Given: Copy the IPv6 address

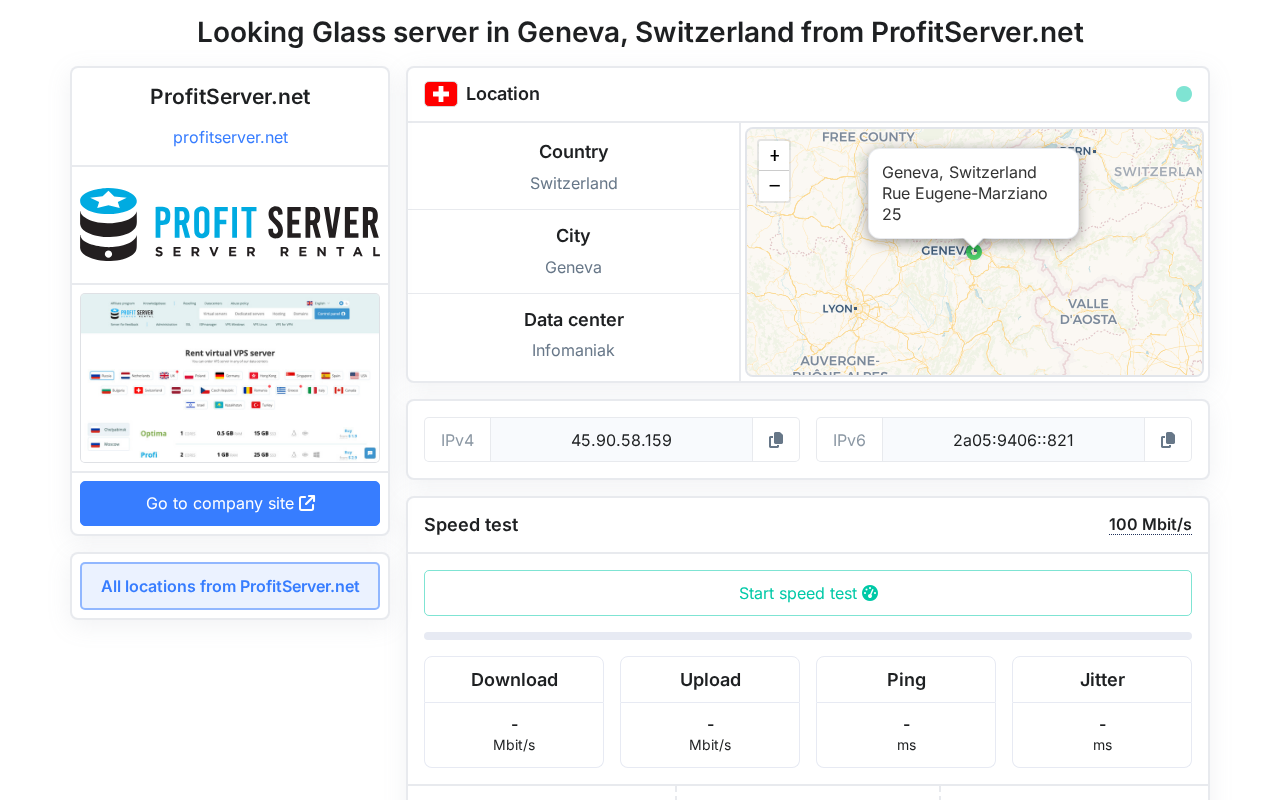Looking at the screenshot, I should 1167,440.
